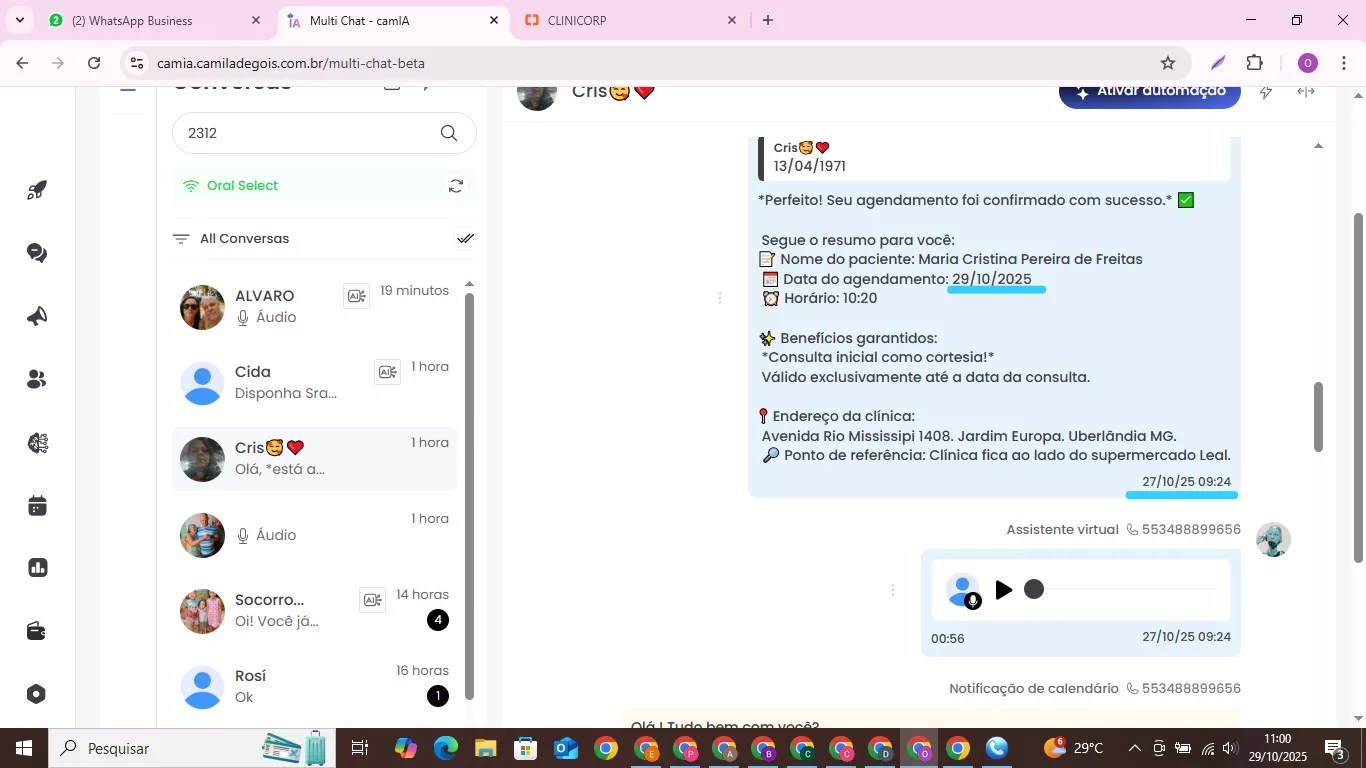The height and width of the screenshot is (768, 1366).
Task: Click the double-check mark all read icon
Action: click(x=465, y=239)
